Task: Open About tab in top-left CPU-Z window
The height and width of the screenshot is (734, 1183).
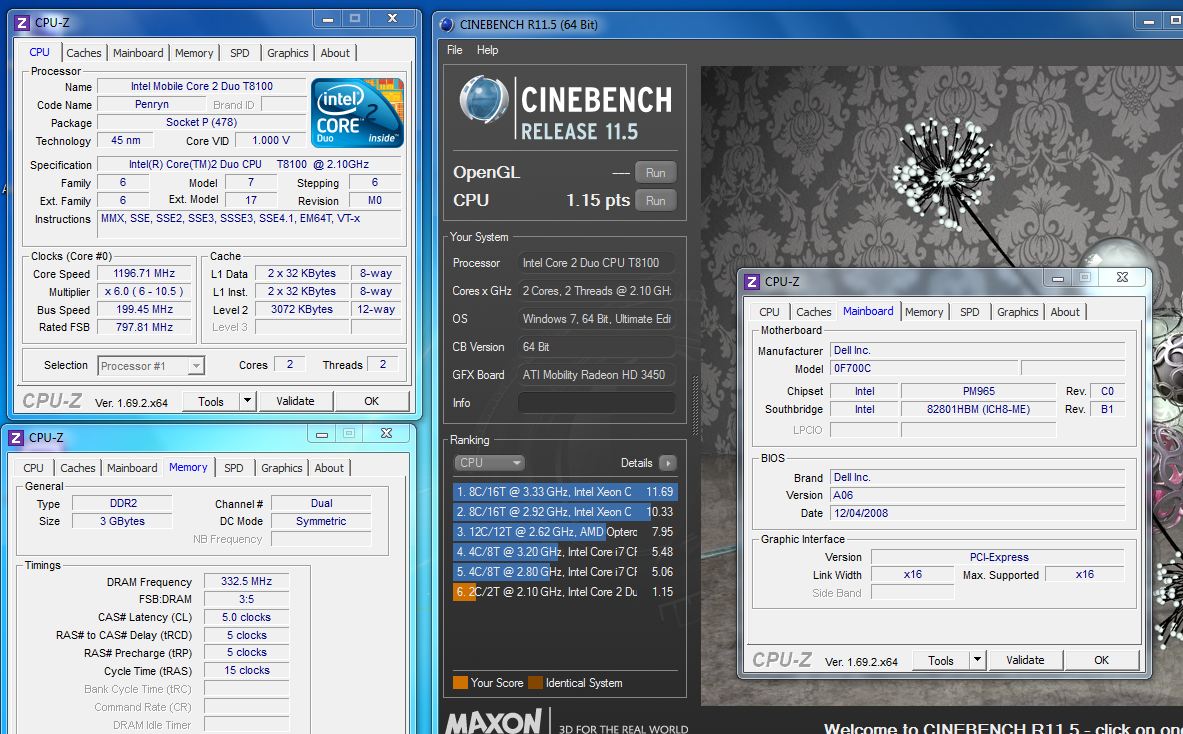Action: coord(335,53)
